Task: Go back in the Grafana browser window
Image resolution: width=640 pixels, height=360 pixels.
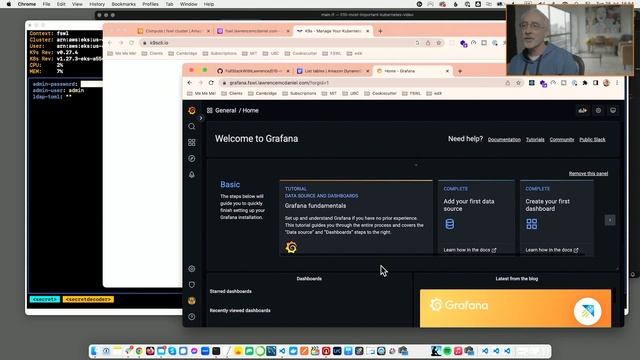Action: (x=190, y=83)
